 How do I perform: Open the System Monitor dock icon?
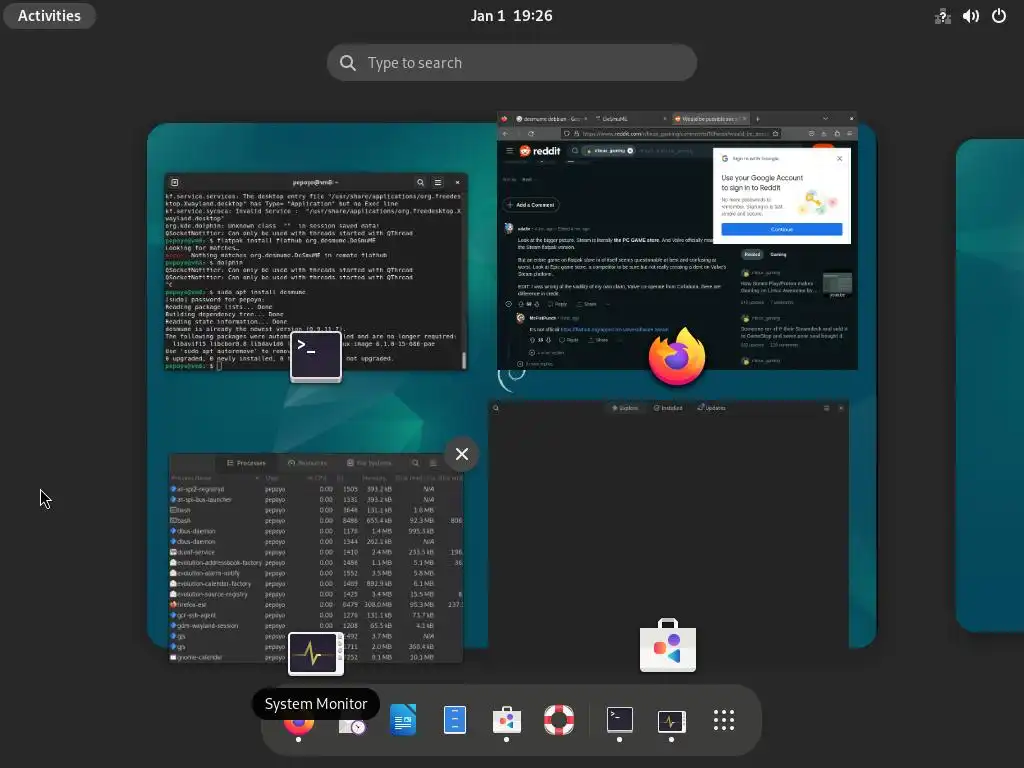(671, 721)
